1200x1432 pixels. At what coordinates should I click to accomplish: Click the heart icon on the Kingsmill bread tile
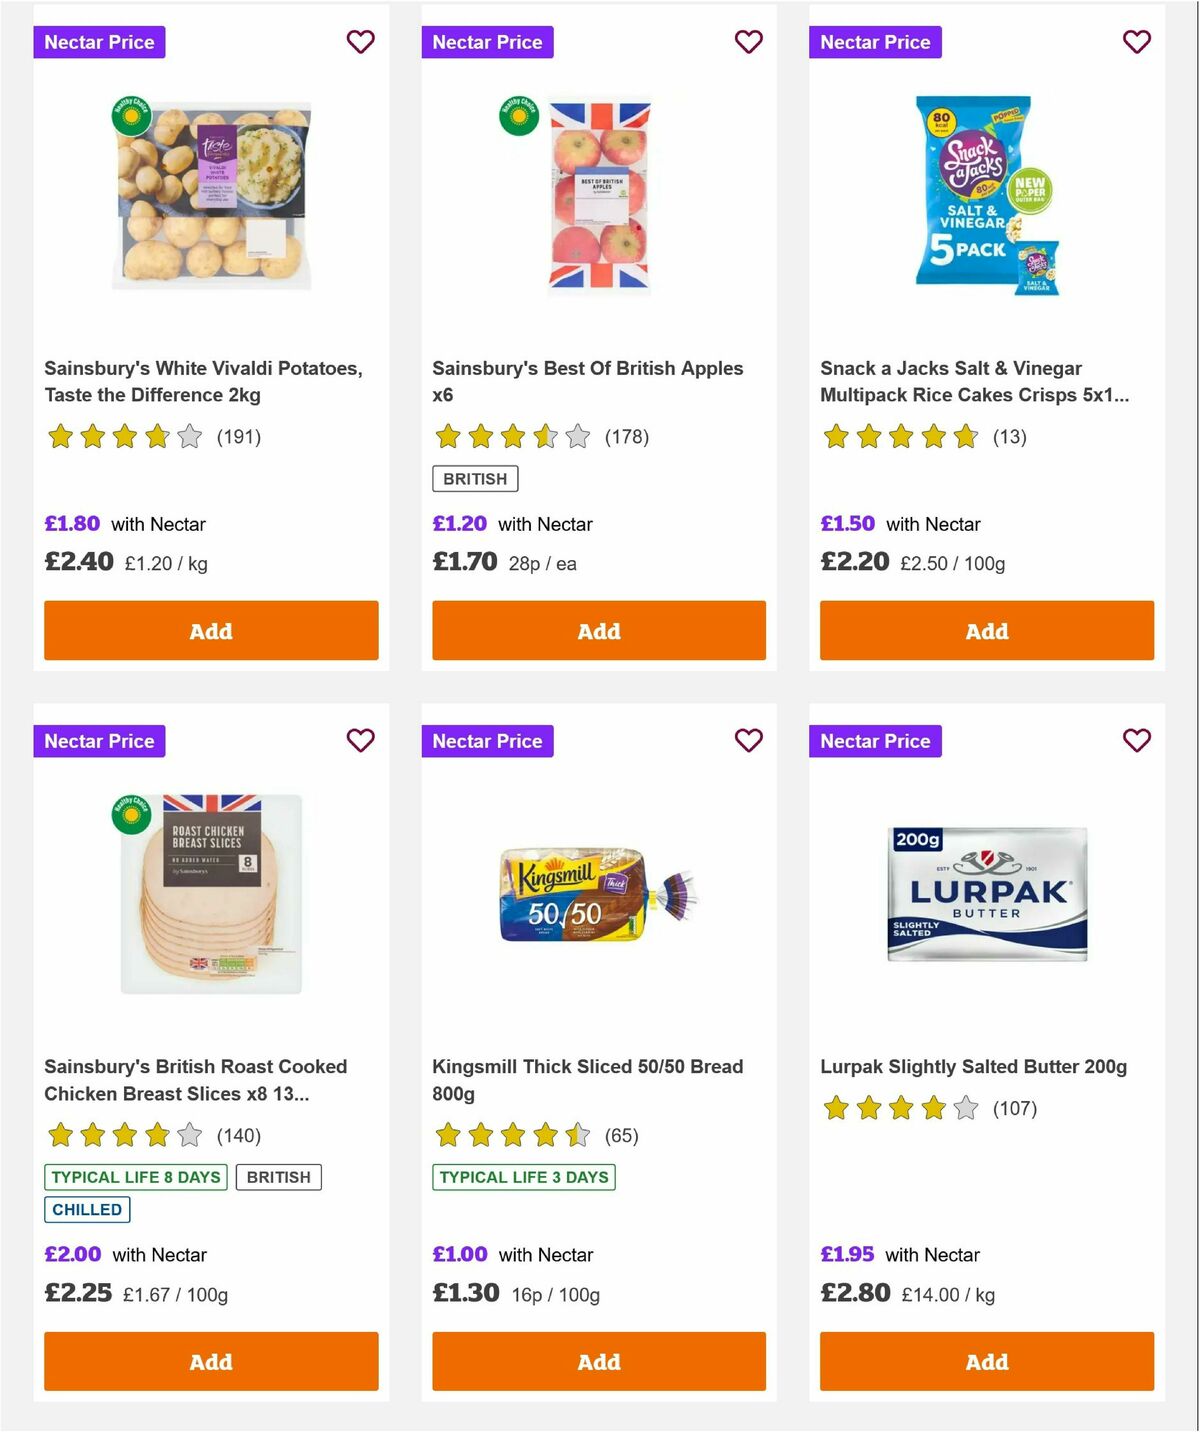pos(748,741)
